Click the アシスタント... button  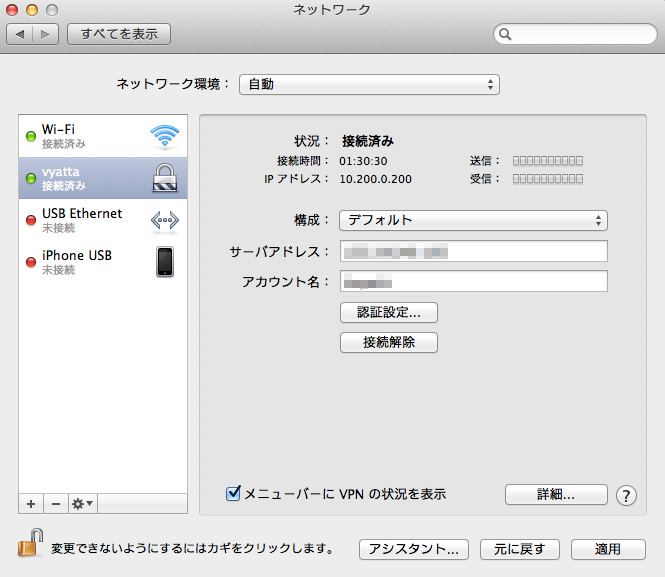tap(414, 549)
